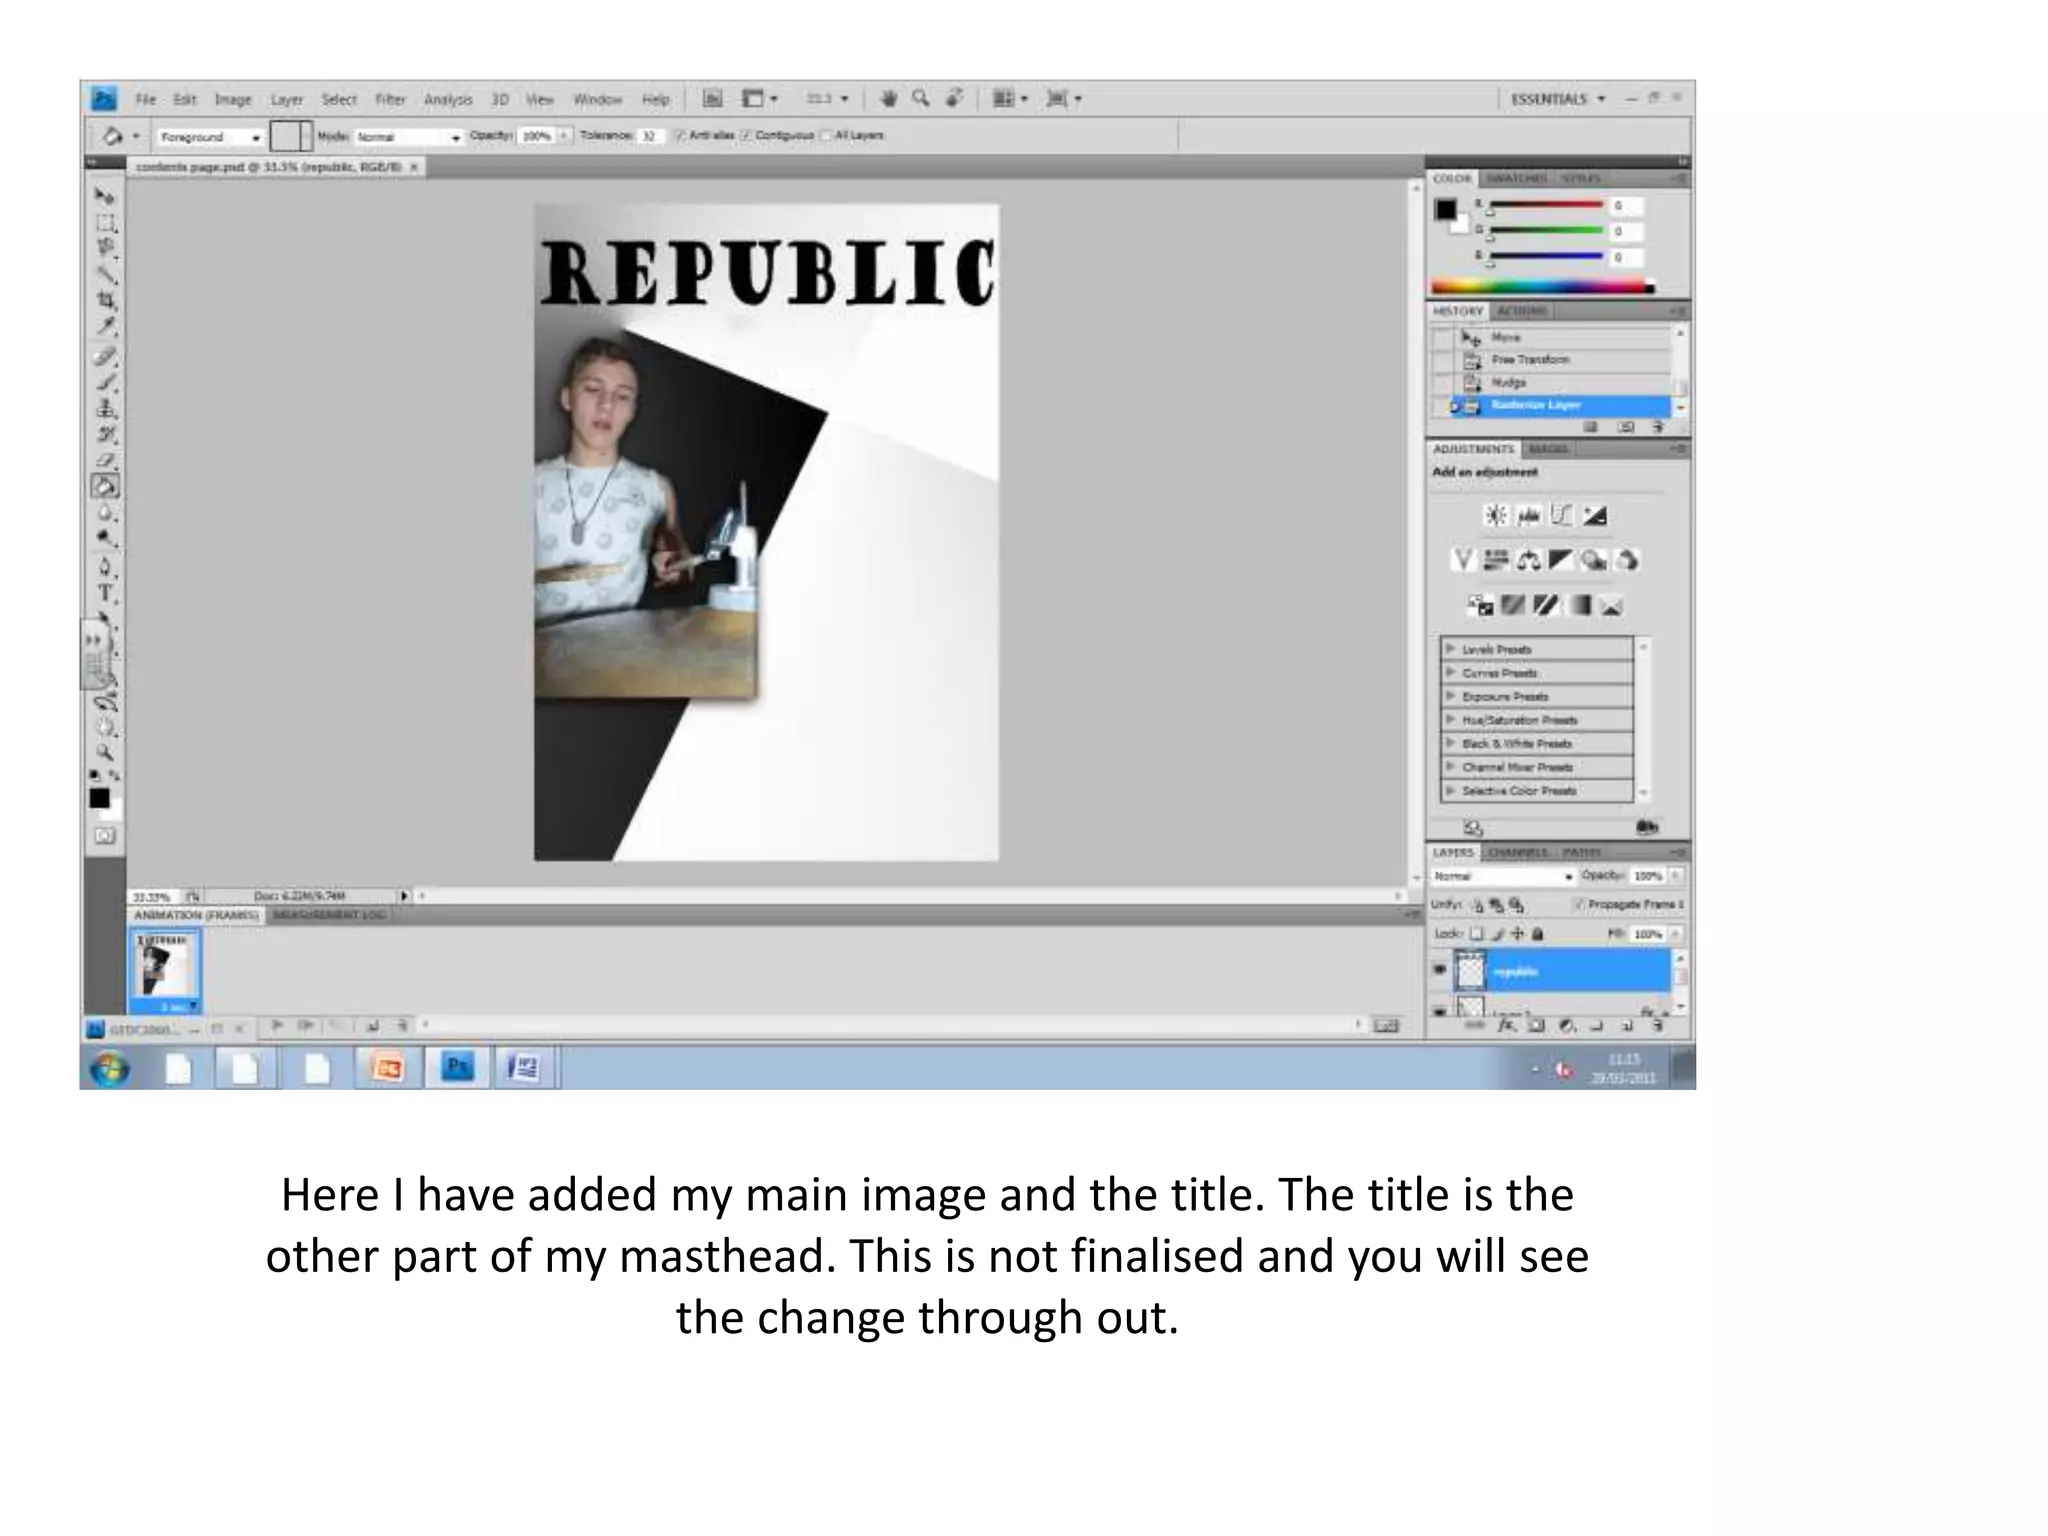Select the Zoom tool in toolbox
Viewport: 2048px width, 1536px height.
click(105, 752)
